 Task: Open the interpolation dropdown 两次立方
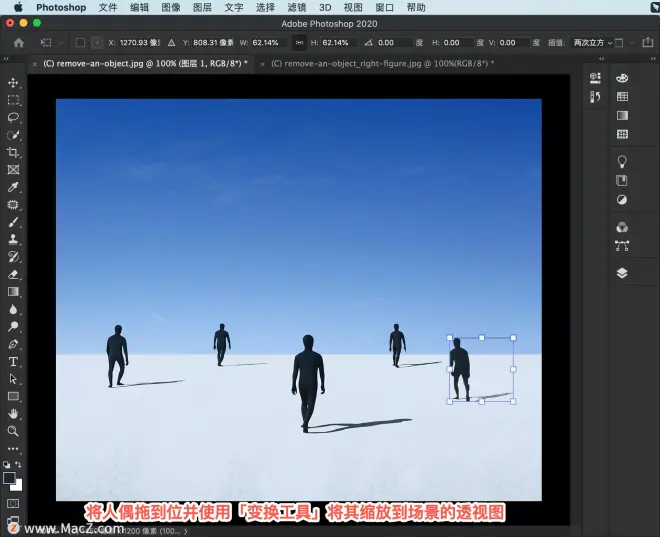592,43
